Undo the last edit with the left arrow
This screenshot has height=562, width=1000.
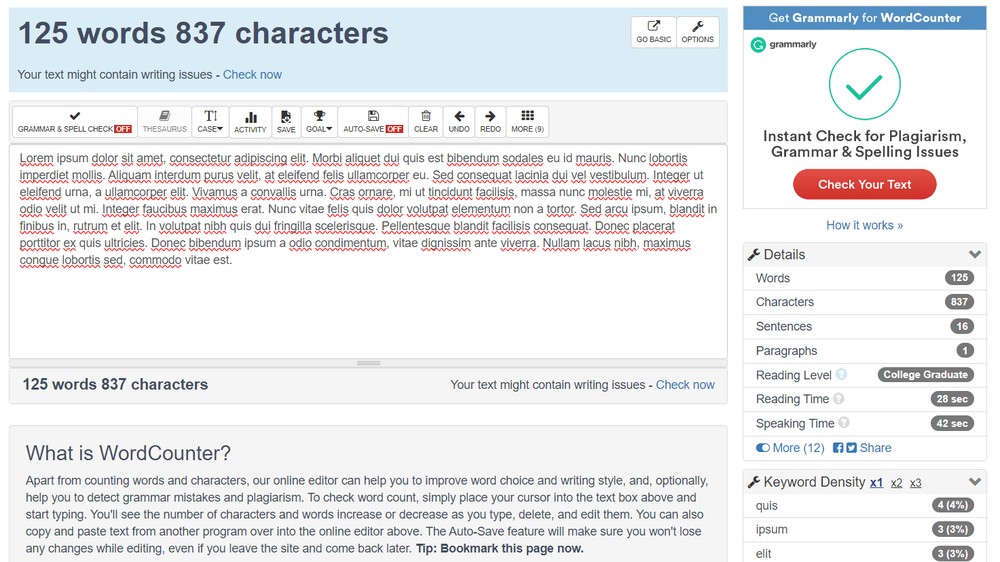click(x=459, y=122)
